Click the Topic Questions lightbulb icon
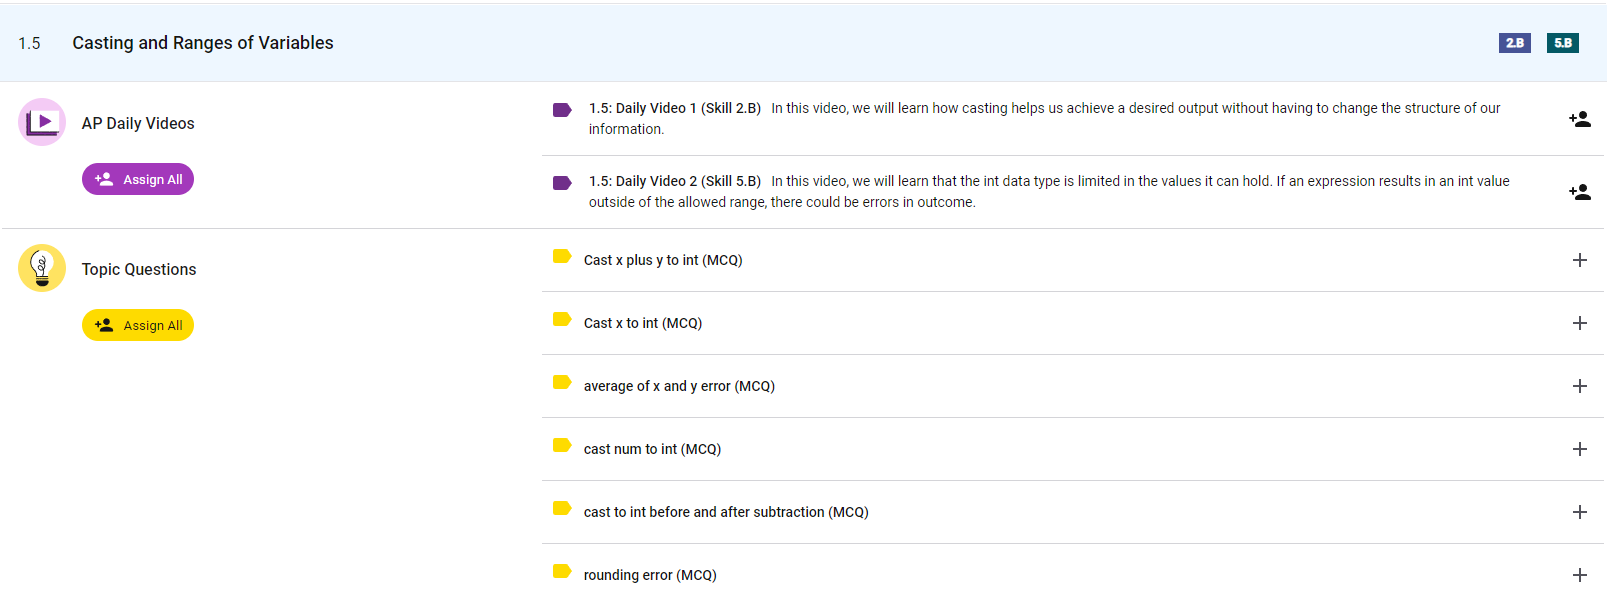This screenshot has width=1611, height=598. [42, 268]
